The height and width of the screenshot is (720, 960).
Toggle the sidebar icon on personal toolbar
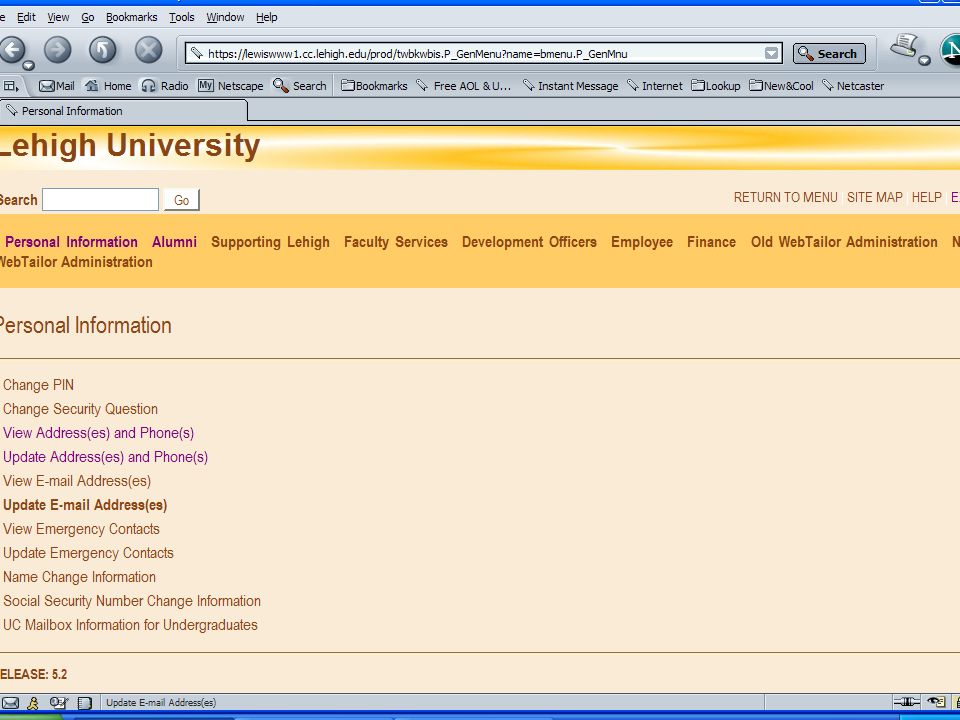coord(11,86)
